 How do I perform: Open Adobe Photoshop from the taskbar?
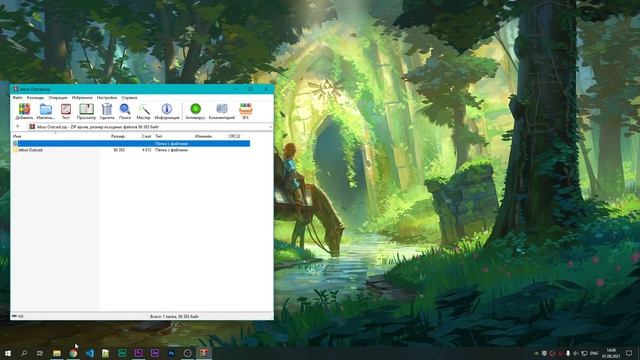(x=171, y=353)
